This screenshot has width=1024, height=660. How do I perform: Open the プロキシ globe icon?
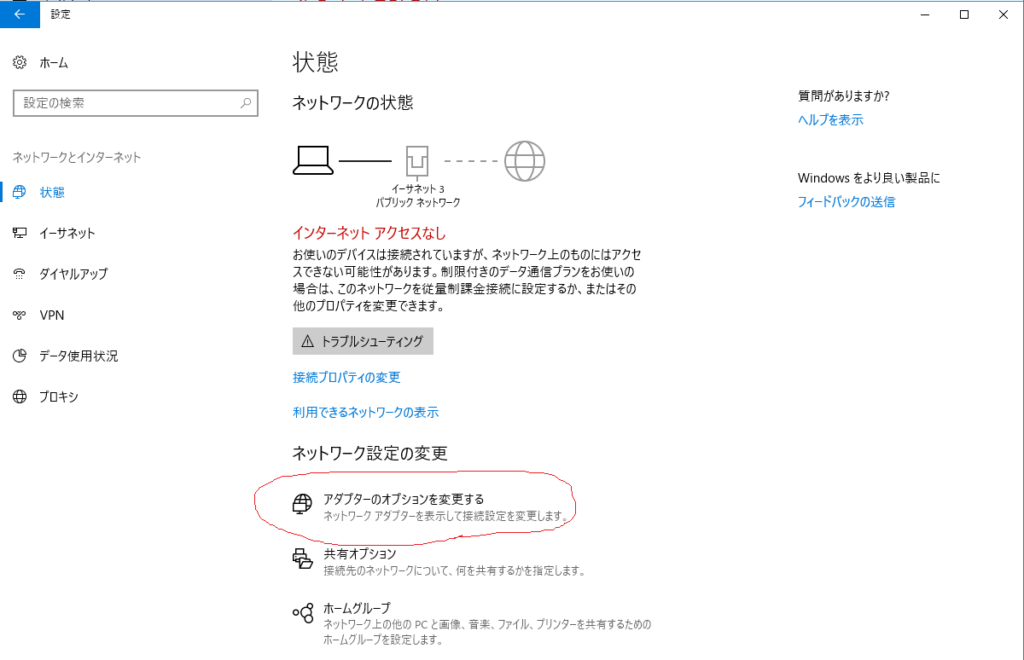click(x=20, y=397)
